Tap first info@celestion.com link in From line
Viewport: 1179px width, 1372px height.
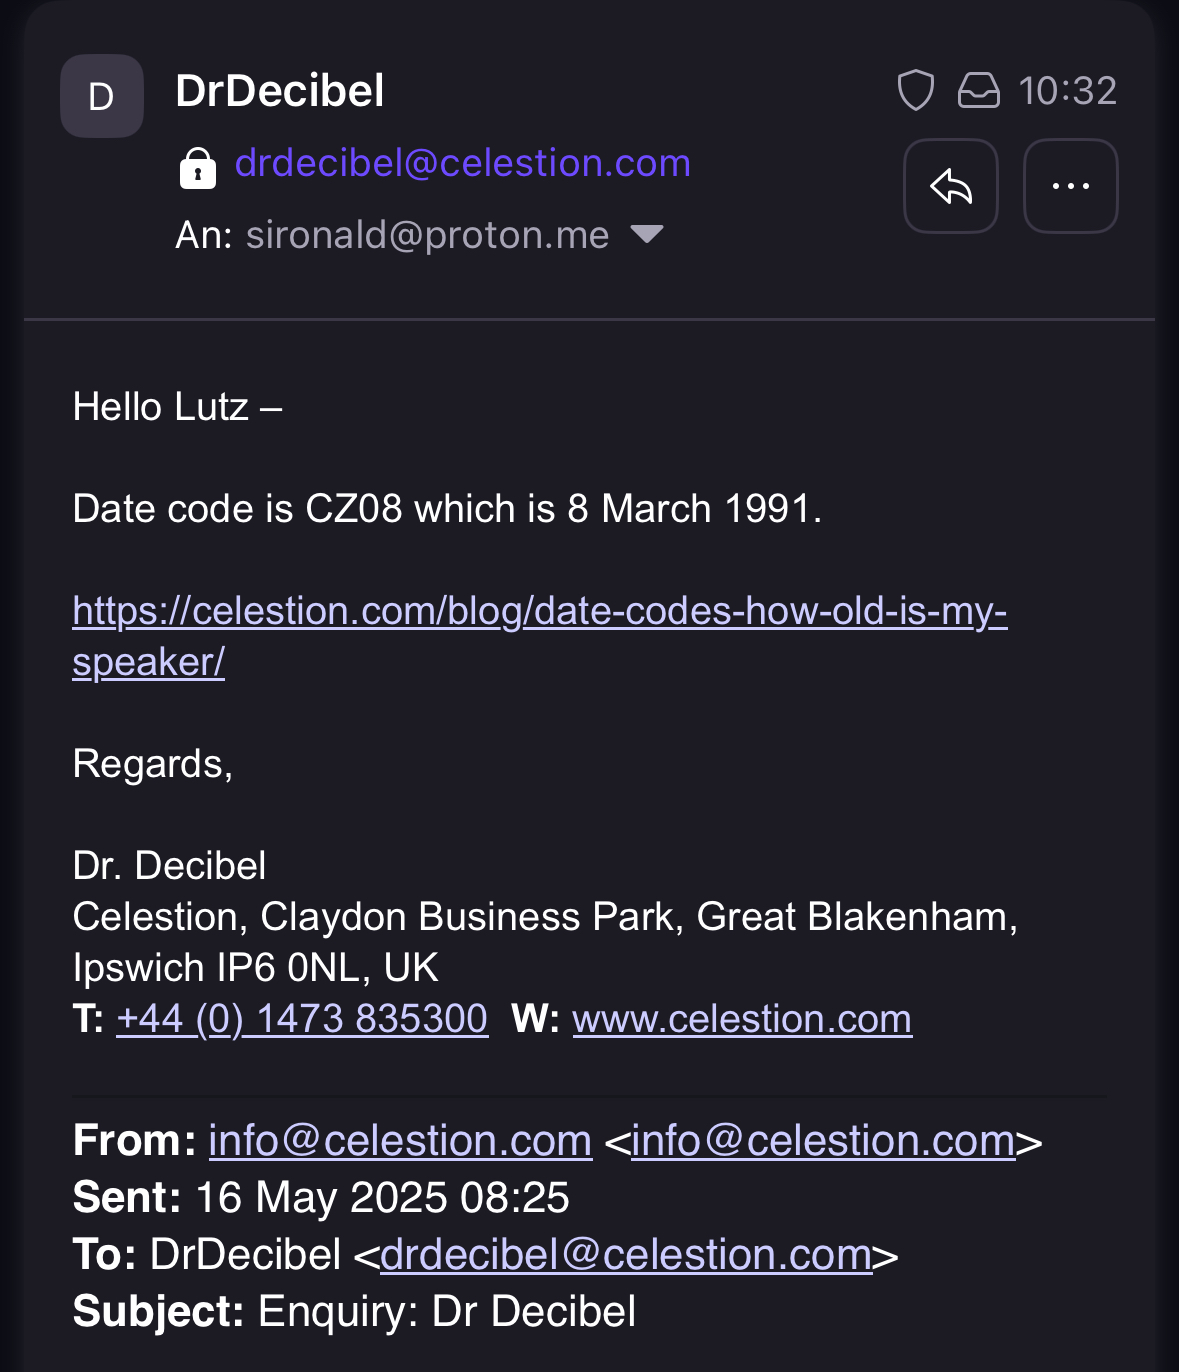pyautogui.click(x=400, y=1141)
